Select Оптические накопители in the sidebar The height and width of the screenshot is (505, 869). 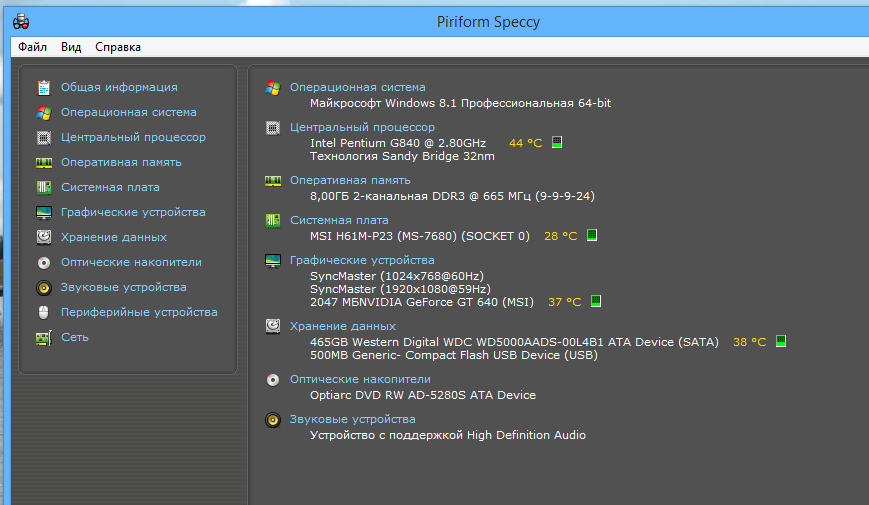coord(131,262)
